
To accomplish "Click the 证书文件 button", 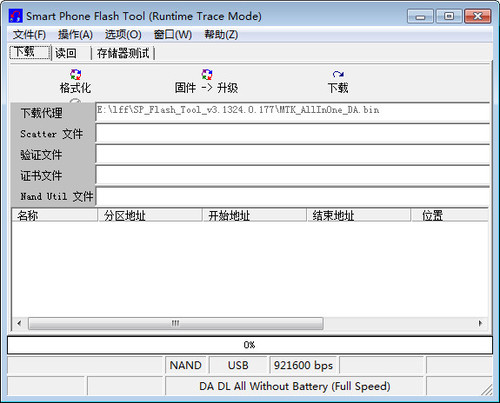I will click(53, 176).
